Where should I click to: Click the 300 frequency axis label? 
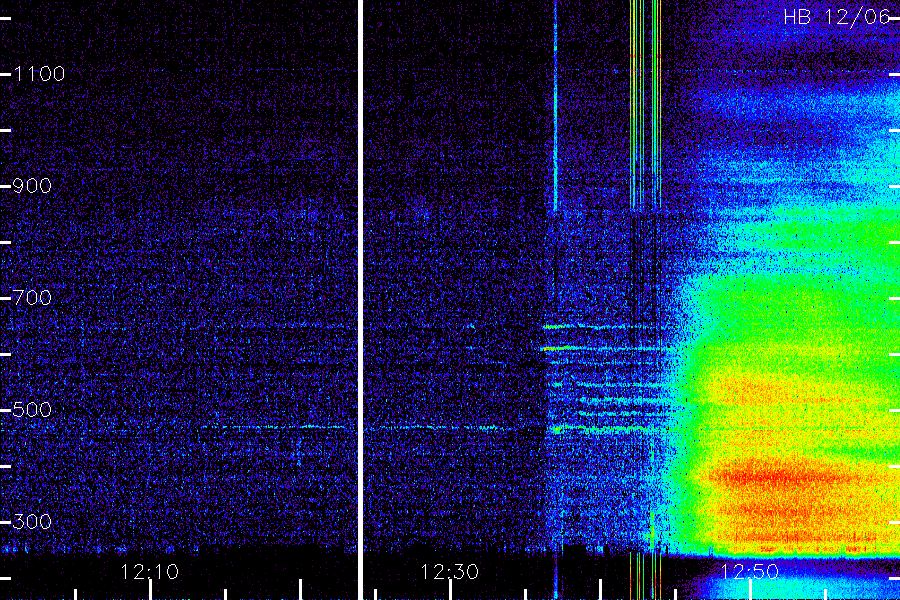32,522
